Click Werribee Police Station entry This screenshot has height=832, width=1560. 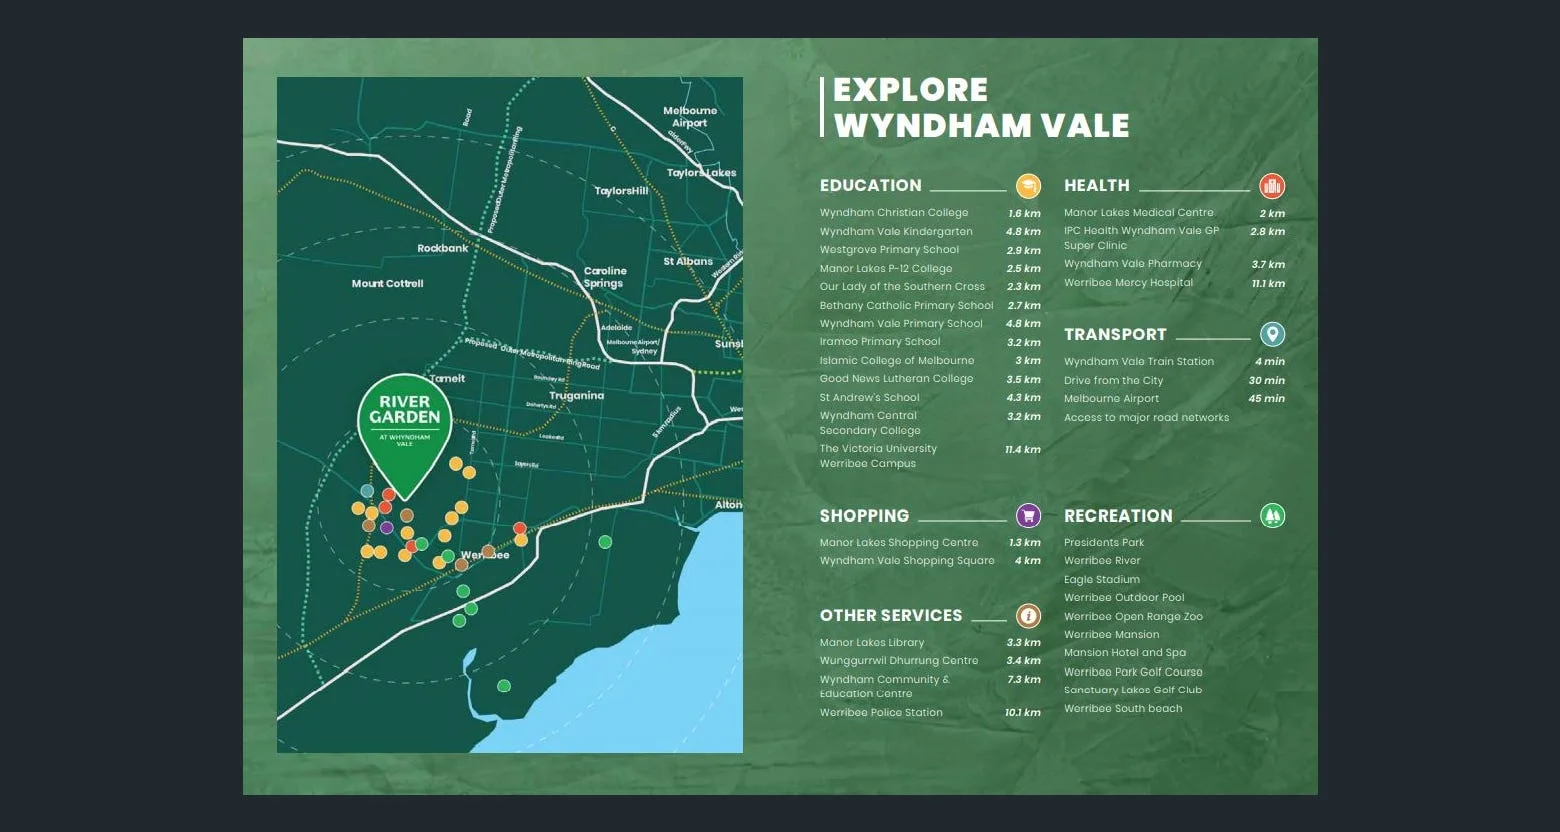click(x=881, y=713)
